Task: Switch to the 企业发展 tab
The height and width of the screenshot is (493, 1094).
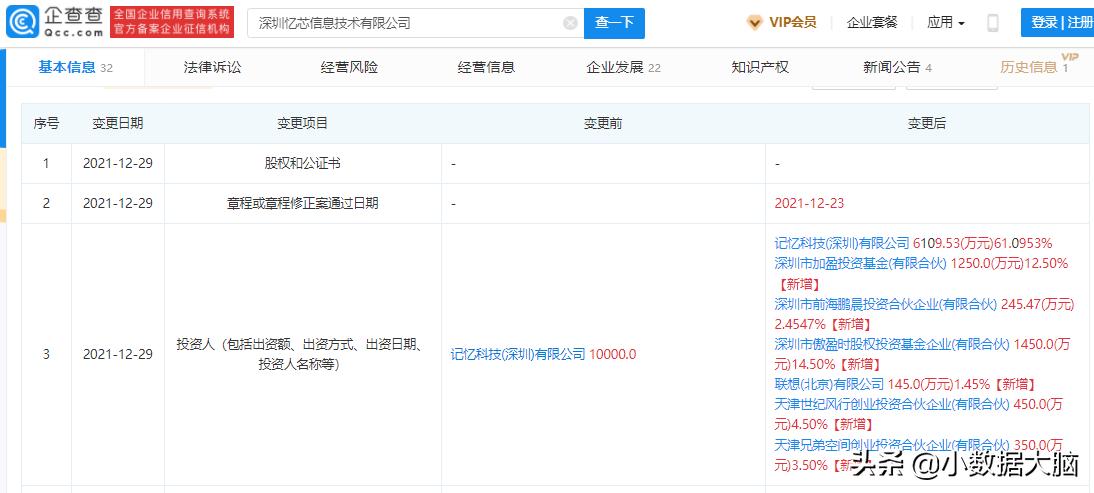Action: pos(623,67)
